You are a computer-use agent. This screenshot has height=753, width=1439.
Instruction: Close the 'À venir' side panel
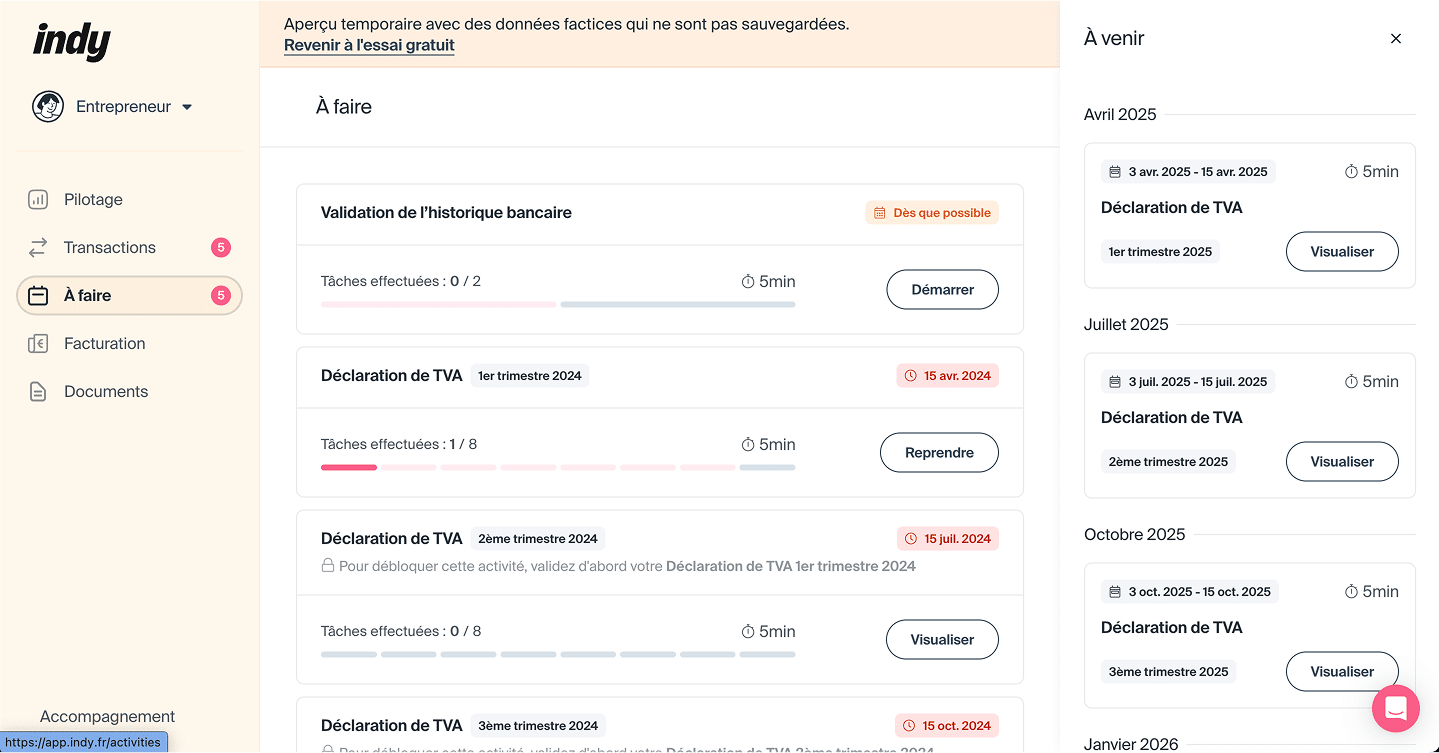[1395, 38]
